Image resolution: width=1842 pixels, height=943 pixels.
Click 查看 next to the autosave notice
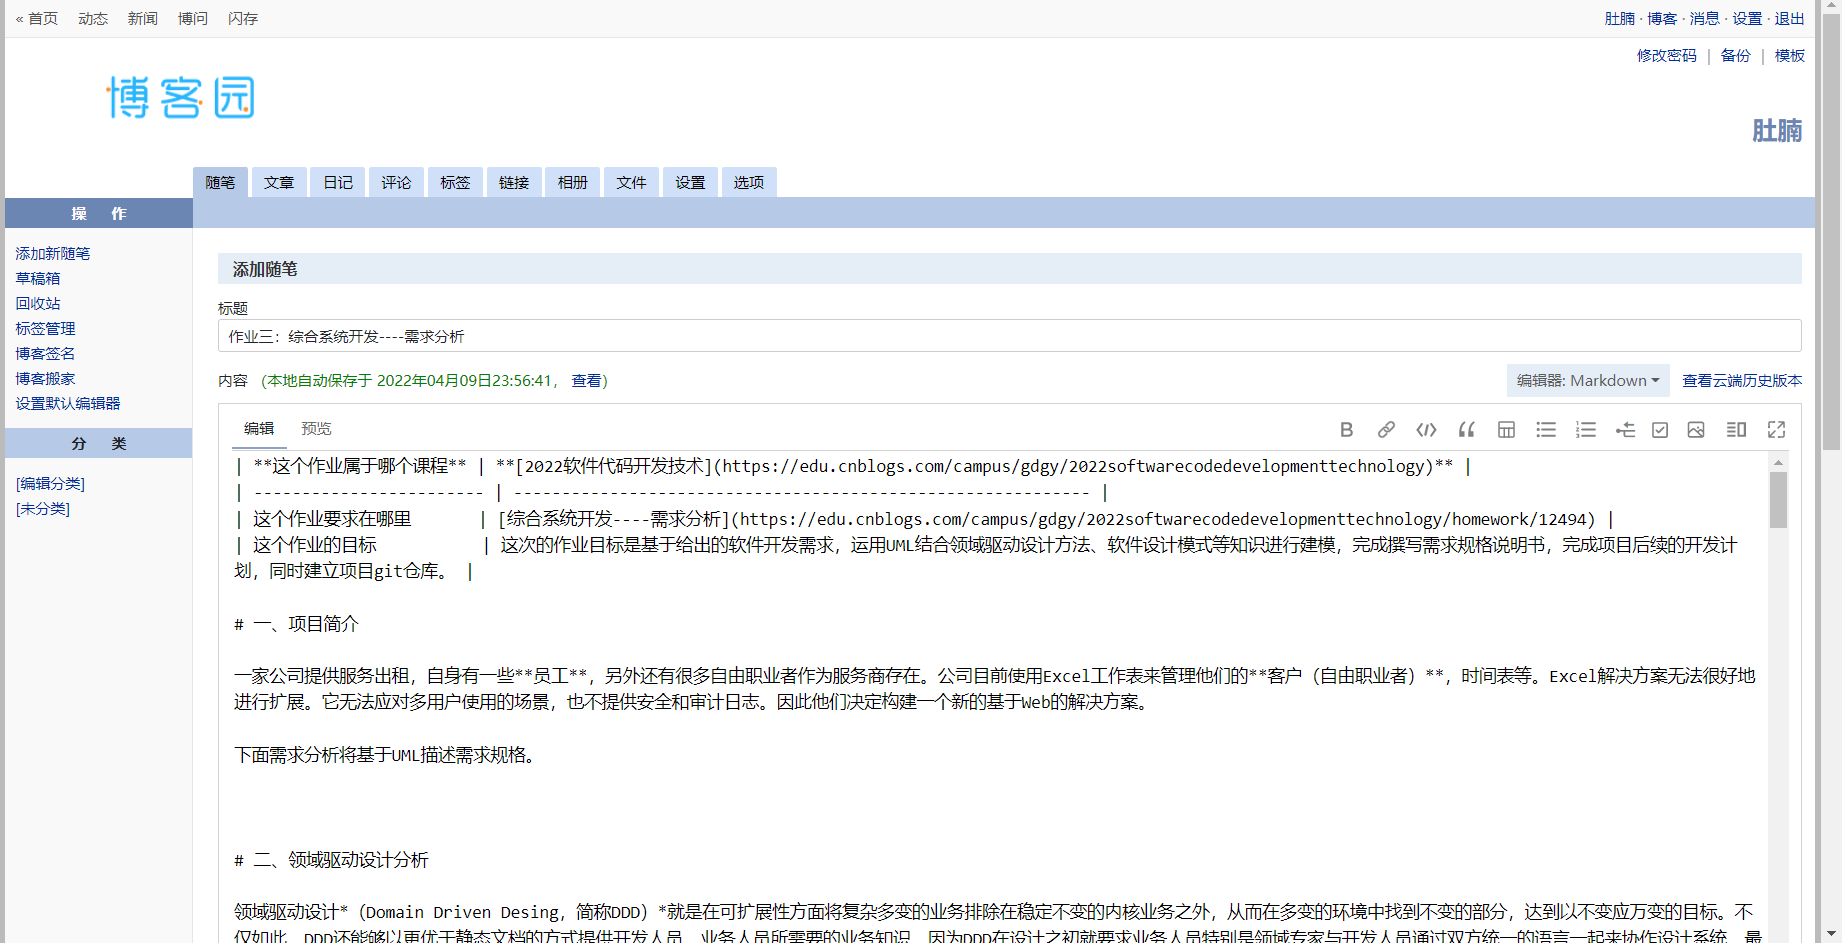[586, 381]
